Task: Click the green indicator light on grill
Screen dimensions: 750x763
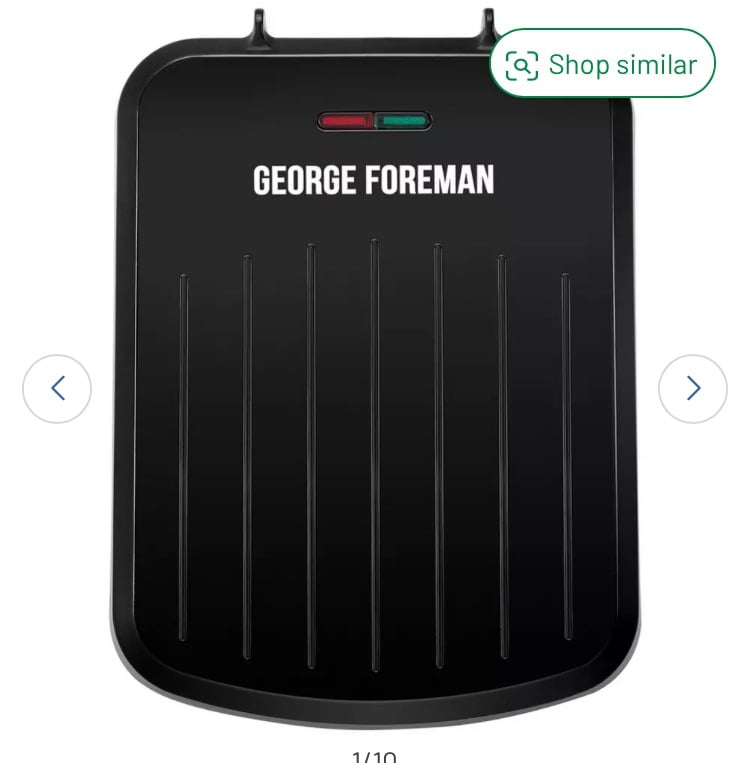Action: click(402, 121)
